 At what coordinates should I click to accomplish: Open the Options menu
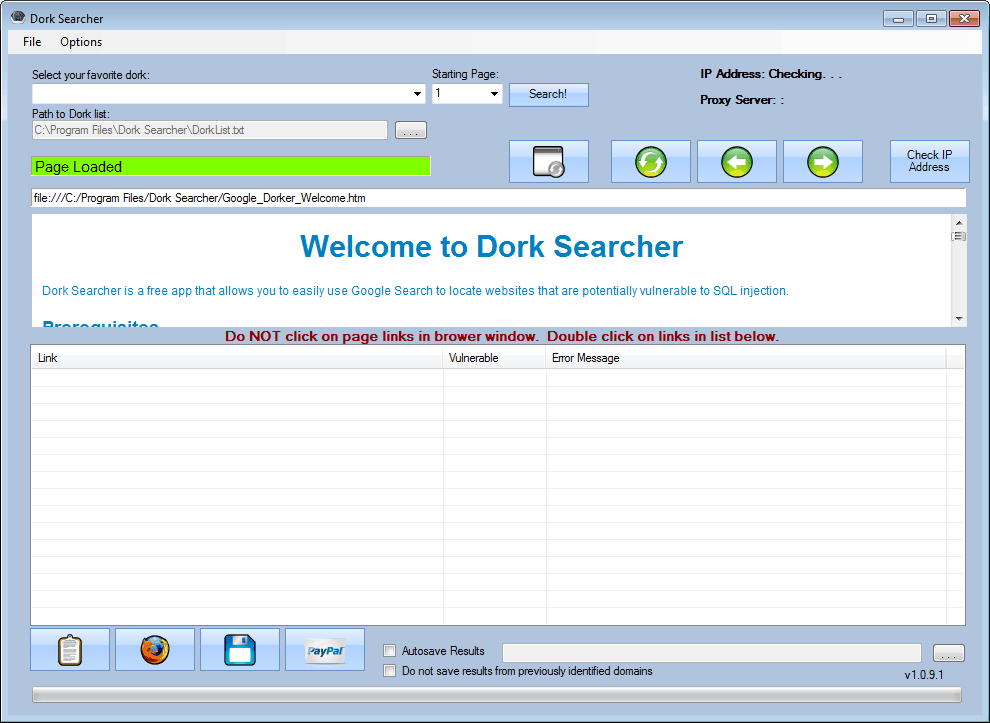(81, 42)
